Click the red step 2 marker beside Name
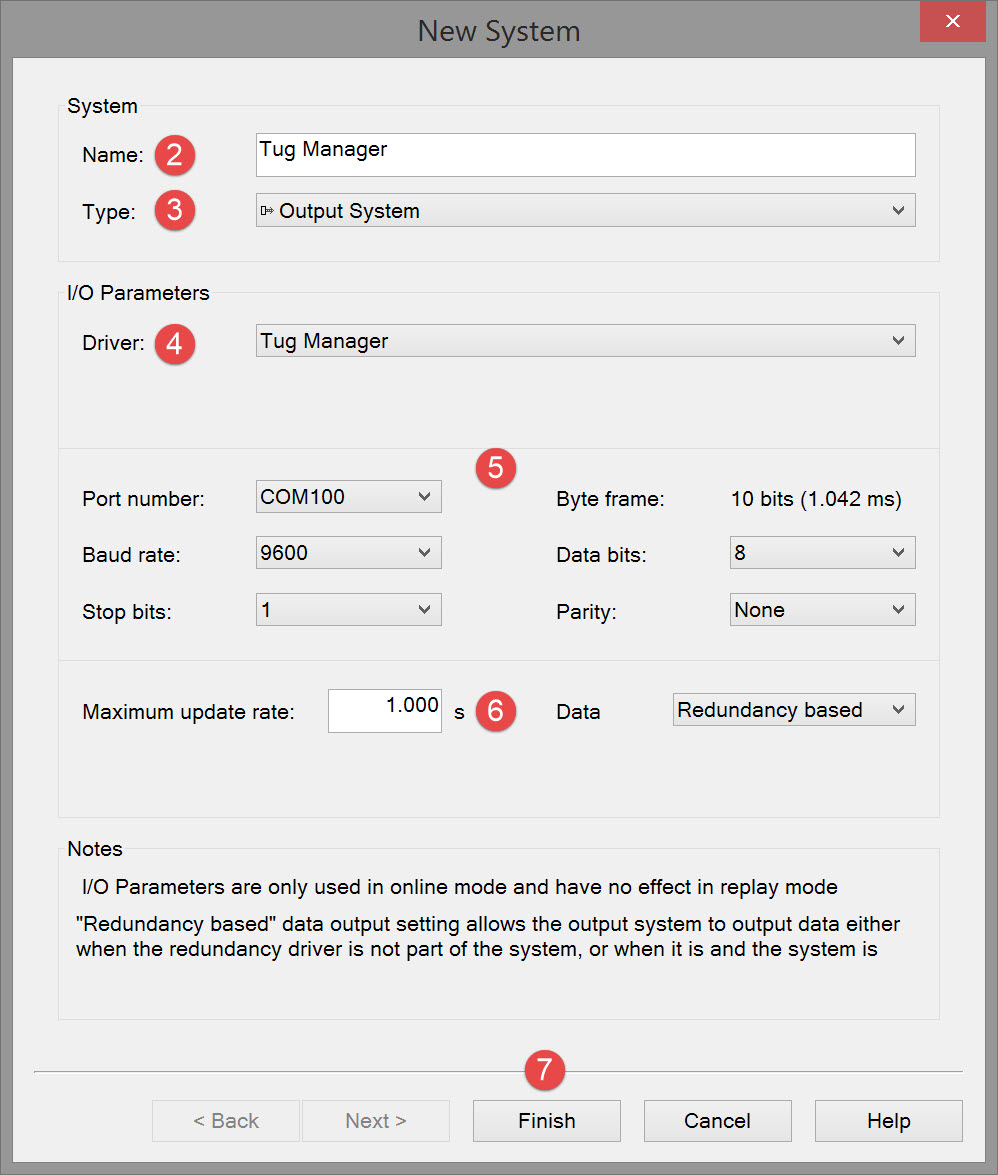 pyautogui.click(x=174, y=155)
